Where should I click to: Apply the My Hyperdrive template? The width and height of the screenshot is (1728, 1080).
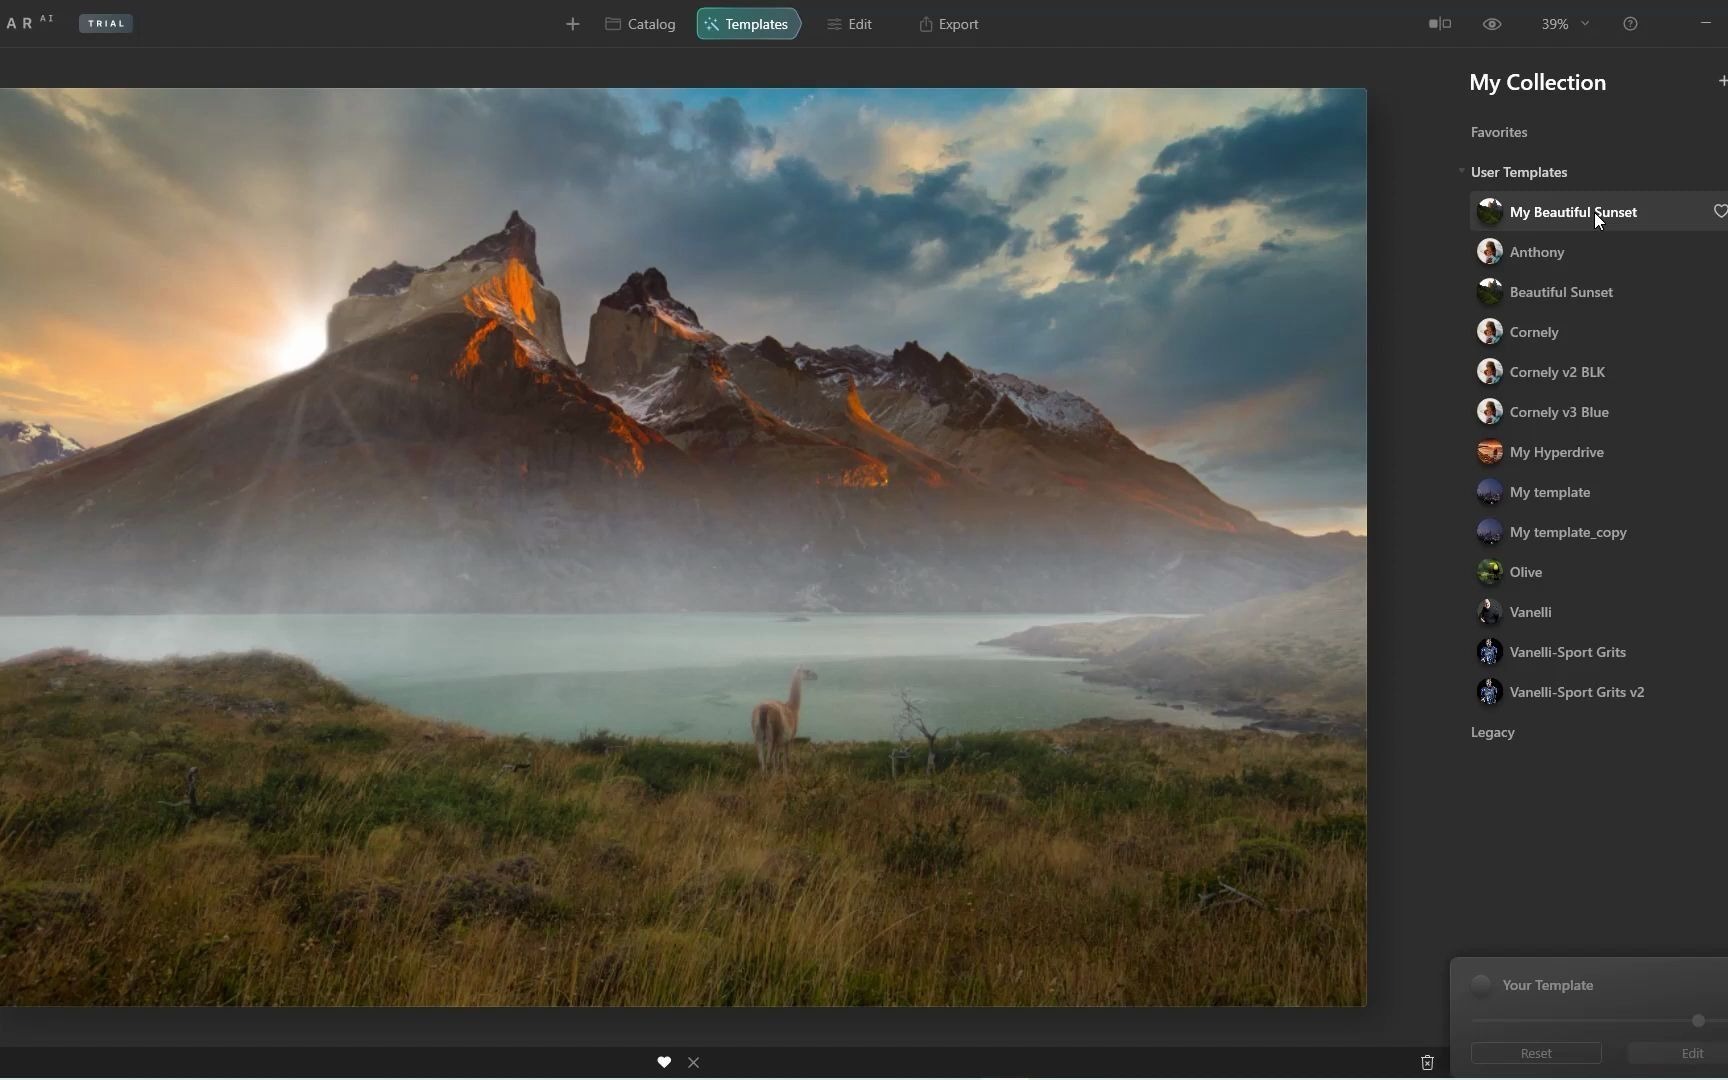click(x=1599, y=452)
